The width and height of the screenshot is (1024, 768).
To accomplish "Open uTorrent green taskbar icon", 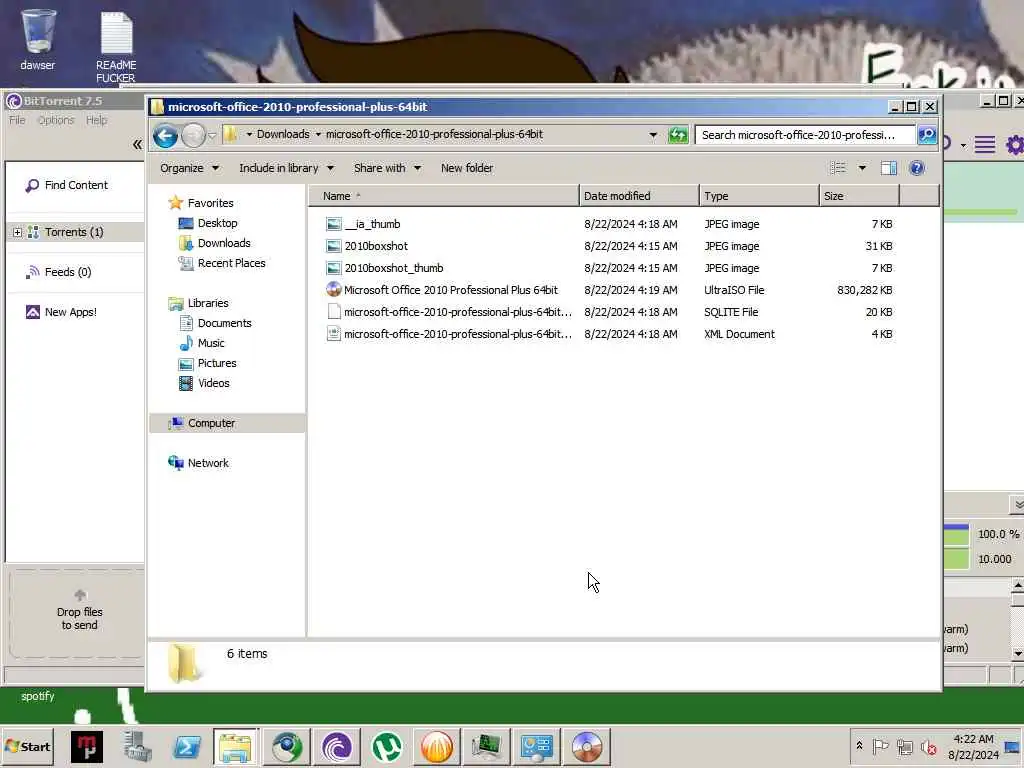I will (387, 746).
